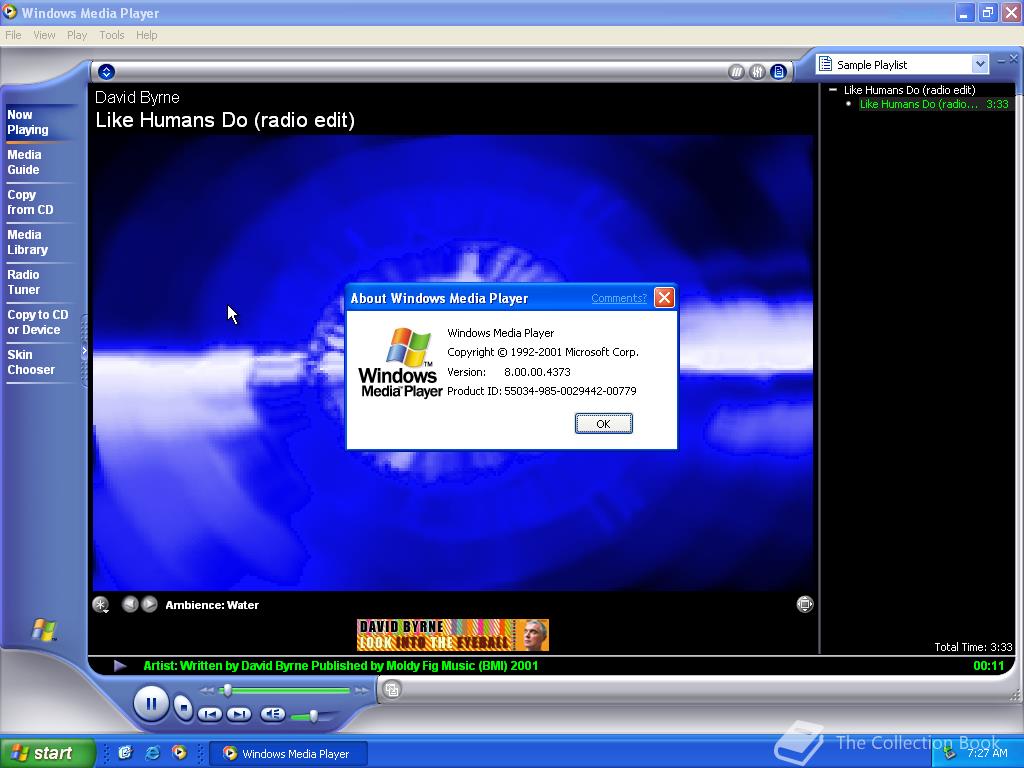Launch Internet Explorer from quick launch

(x=152, y=753)
